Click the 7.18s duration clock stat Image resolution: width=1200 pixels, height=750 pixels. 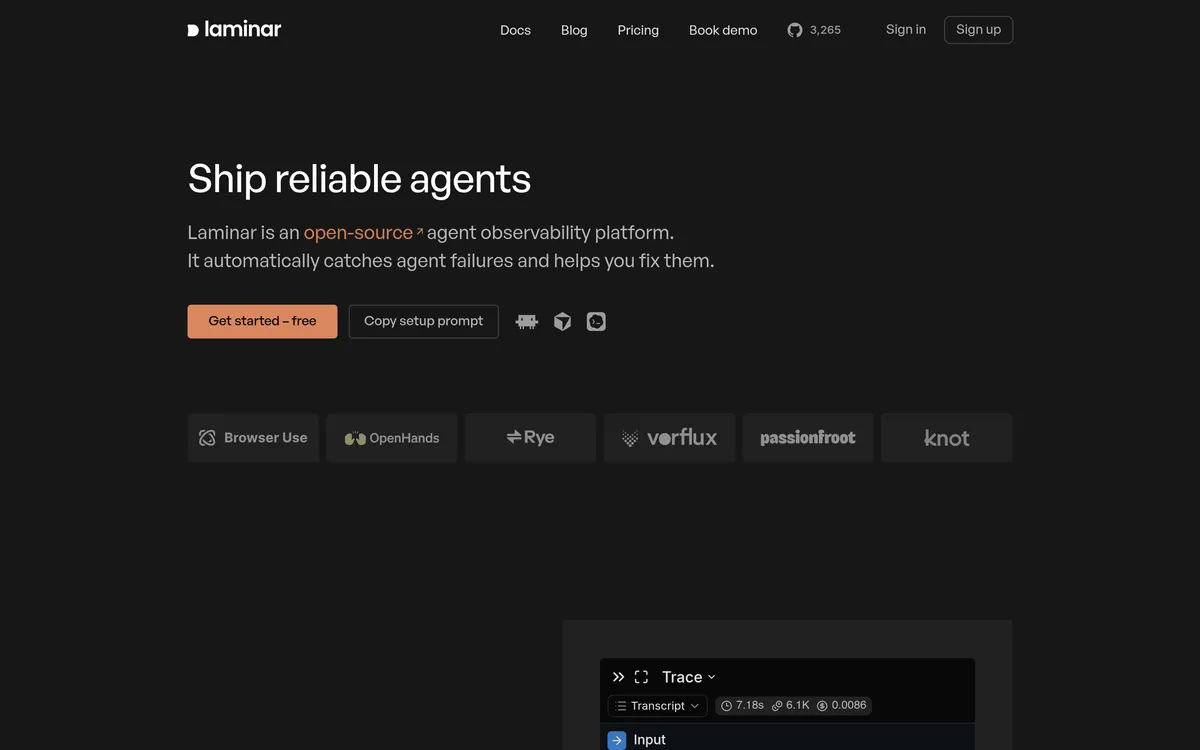point(742,705)
